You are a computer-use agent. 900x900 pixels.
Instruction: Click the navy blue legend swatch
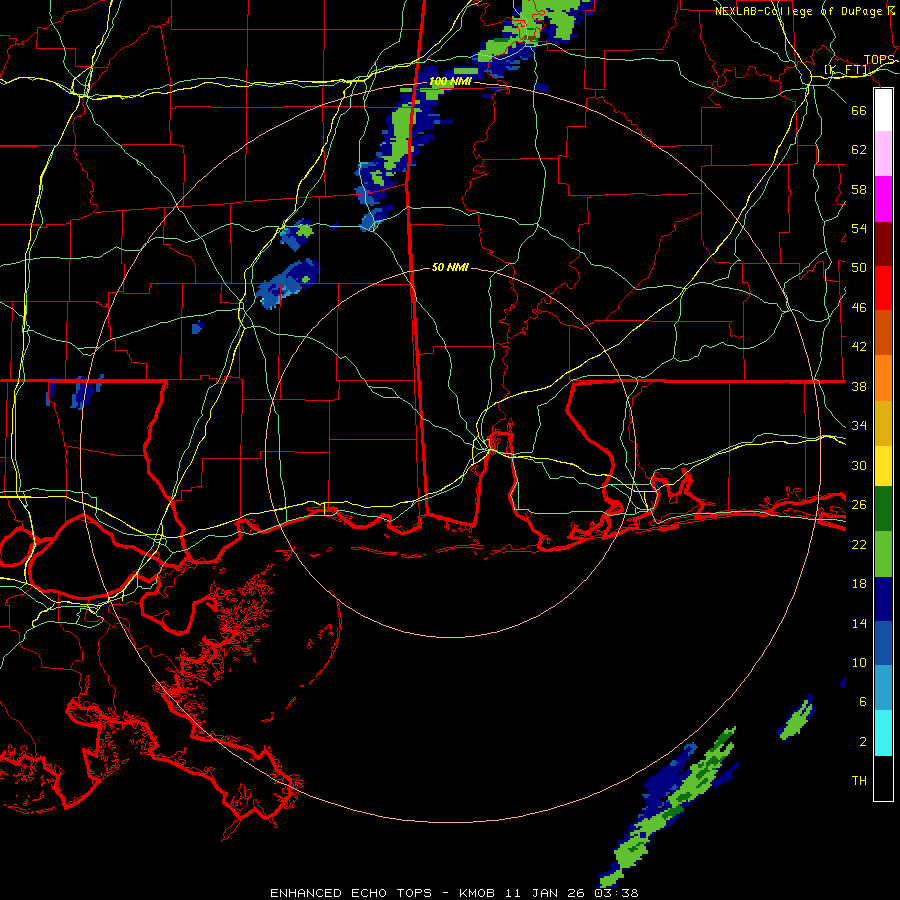(883, 599)
